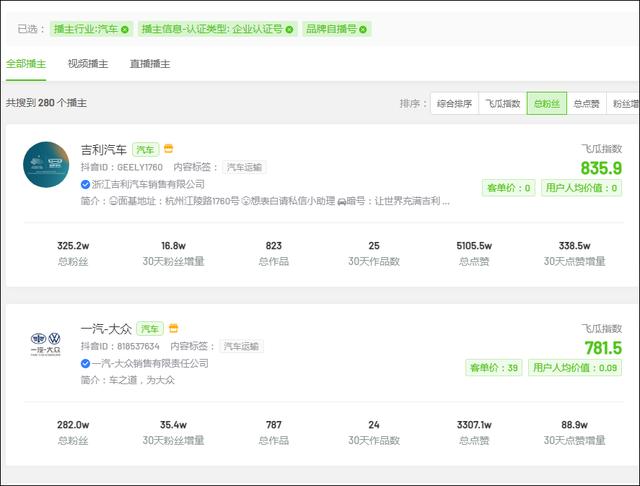640x486 pixels.
Task: Remove the 品牌自播号 filter tag
Action: click(363, 29)
